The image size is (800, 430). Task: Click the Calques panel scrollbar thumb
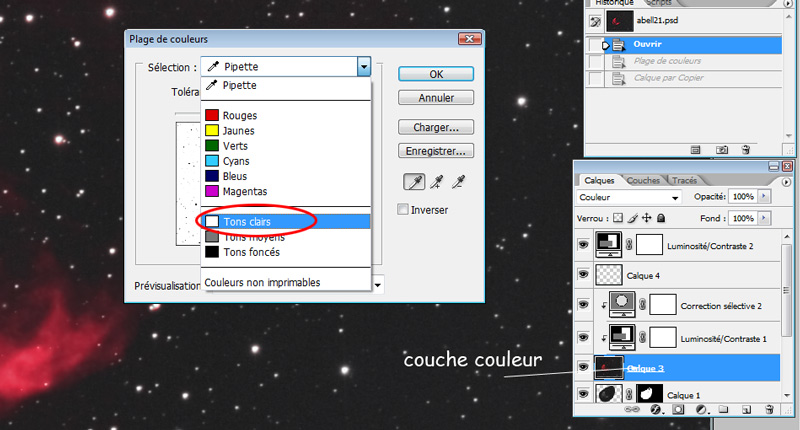click(x=786, y=291)
